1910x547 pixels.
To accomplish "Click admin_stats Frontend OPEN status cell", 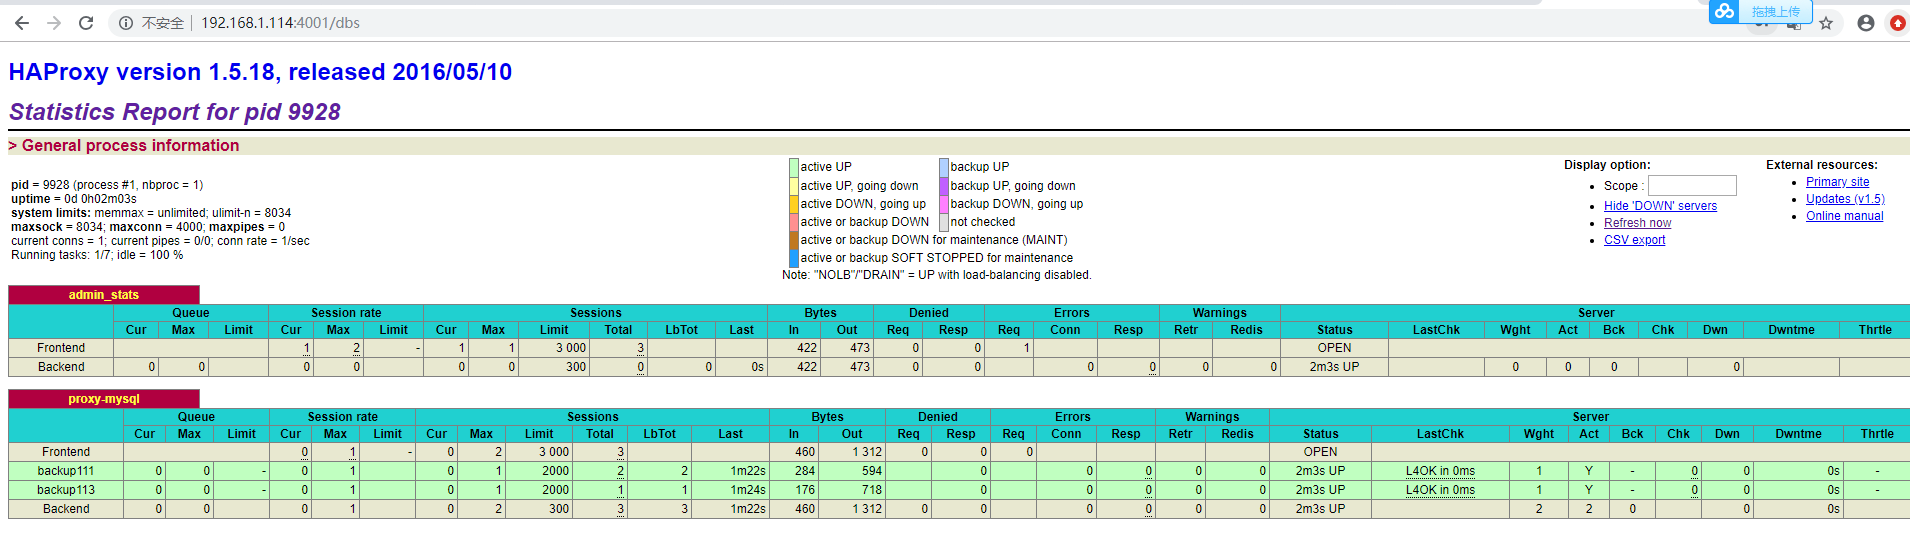I will pos(1334,348).
